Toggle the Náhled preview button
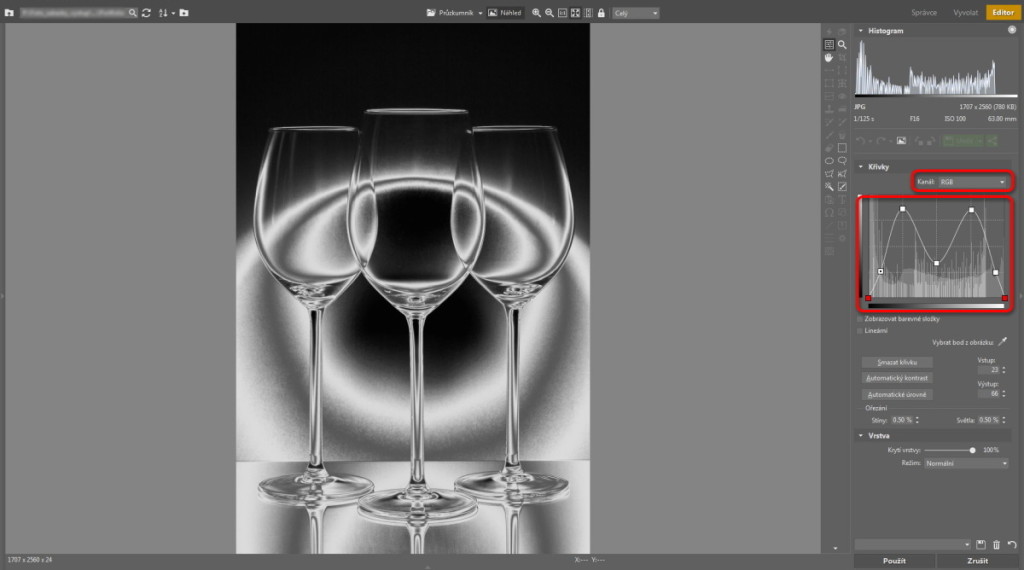Viewport: 1024px width, 570px height. pos(505,12)
